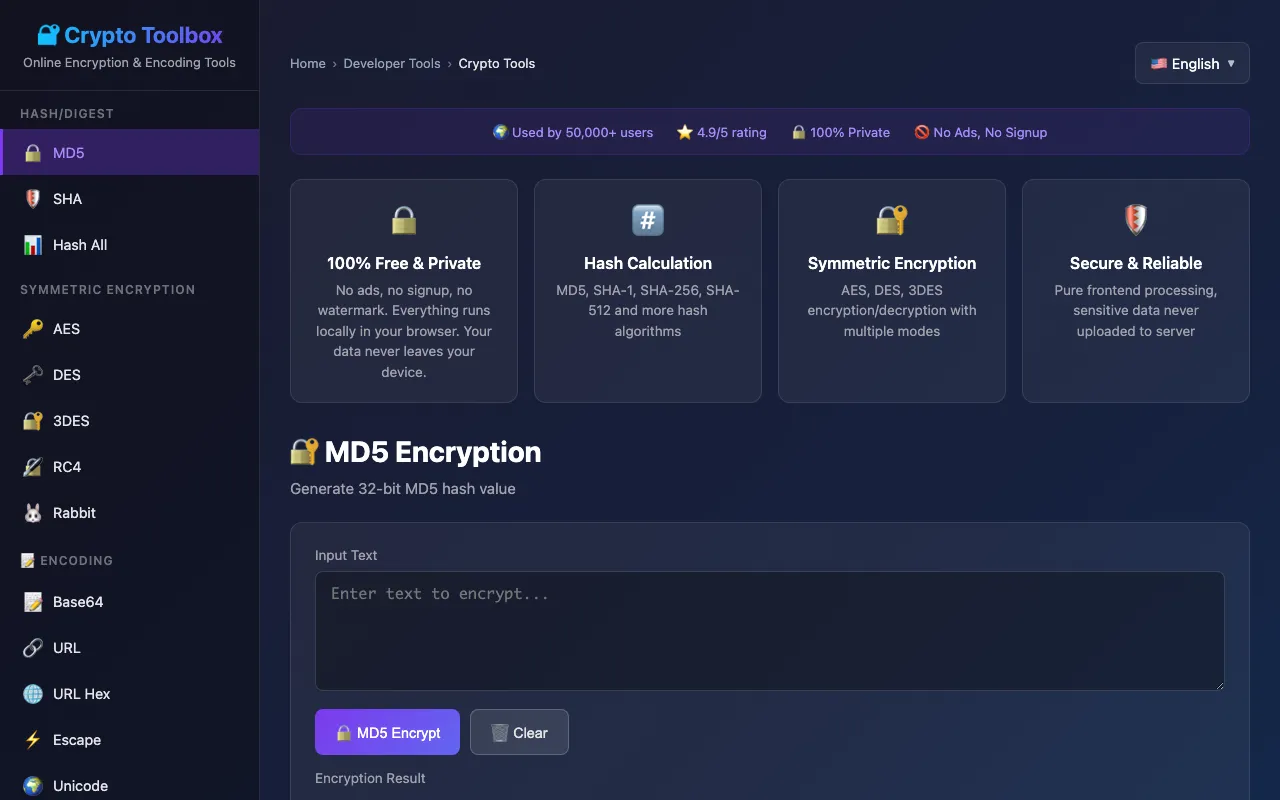Click the URL chain-link icon

33,648
